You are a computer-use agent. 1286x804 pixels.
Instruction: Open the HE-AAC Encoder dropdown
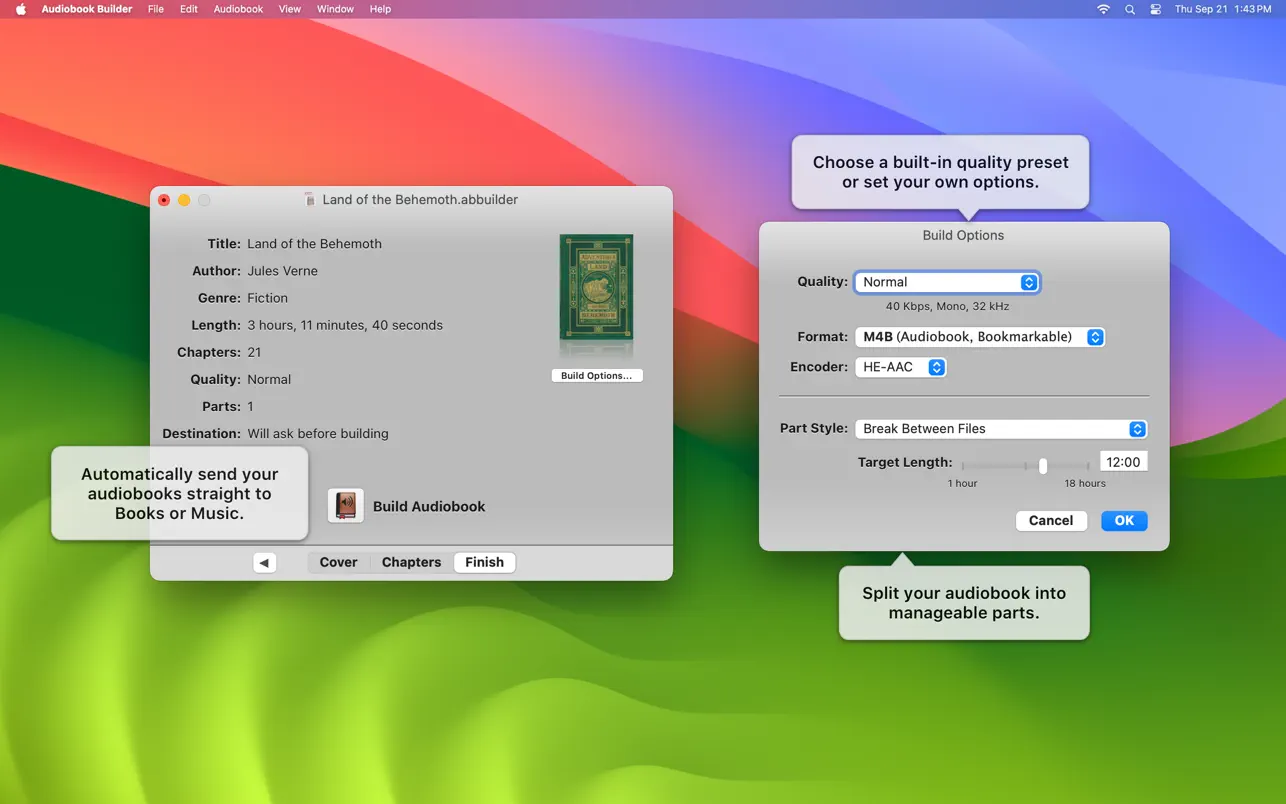[900, 367]
